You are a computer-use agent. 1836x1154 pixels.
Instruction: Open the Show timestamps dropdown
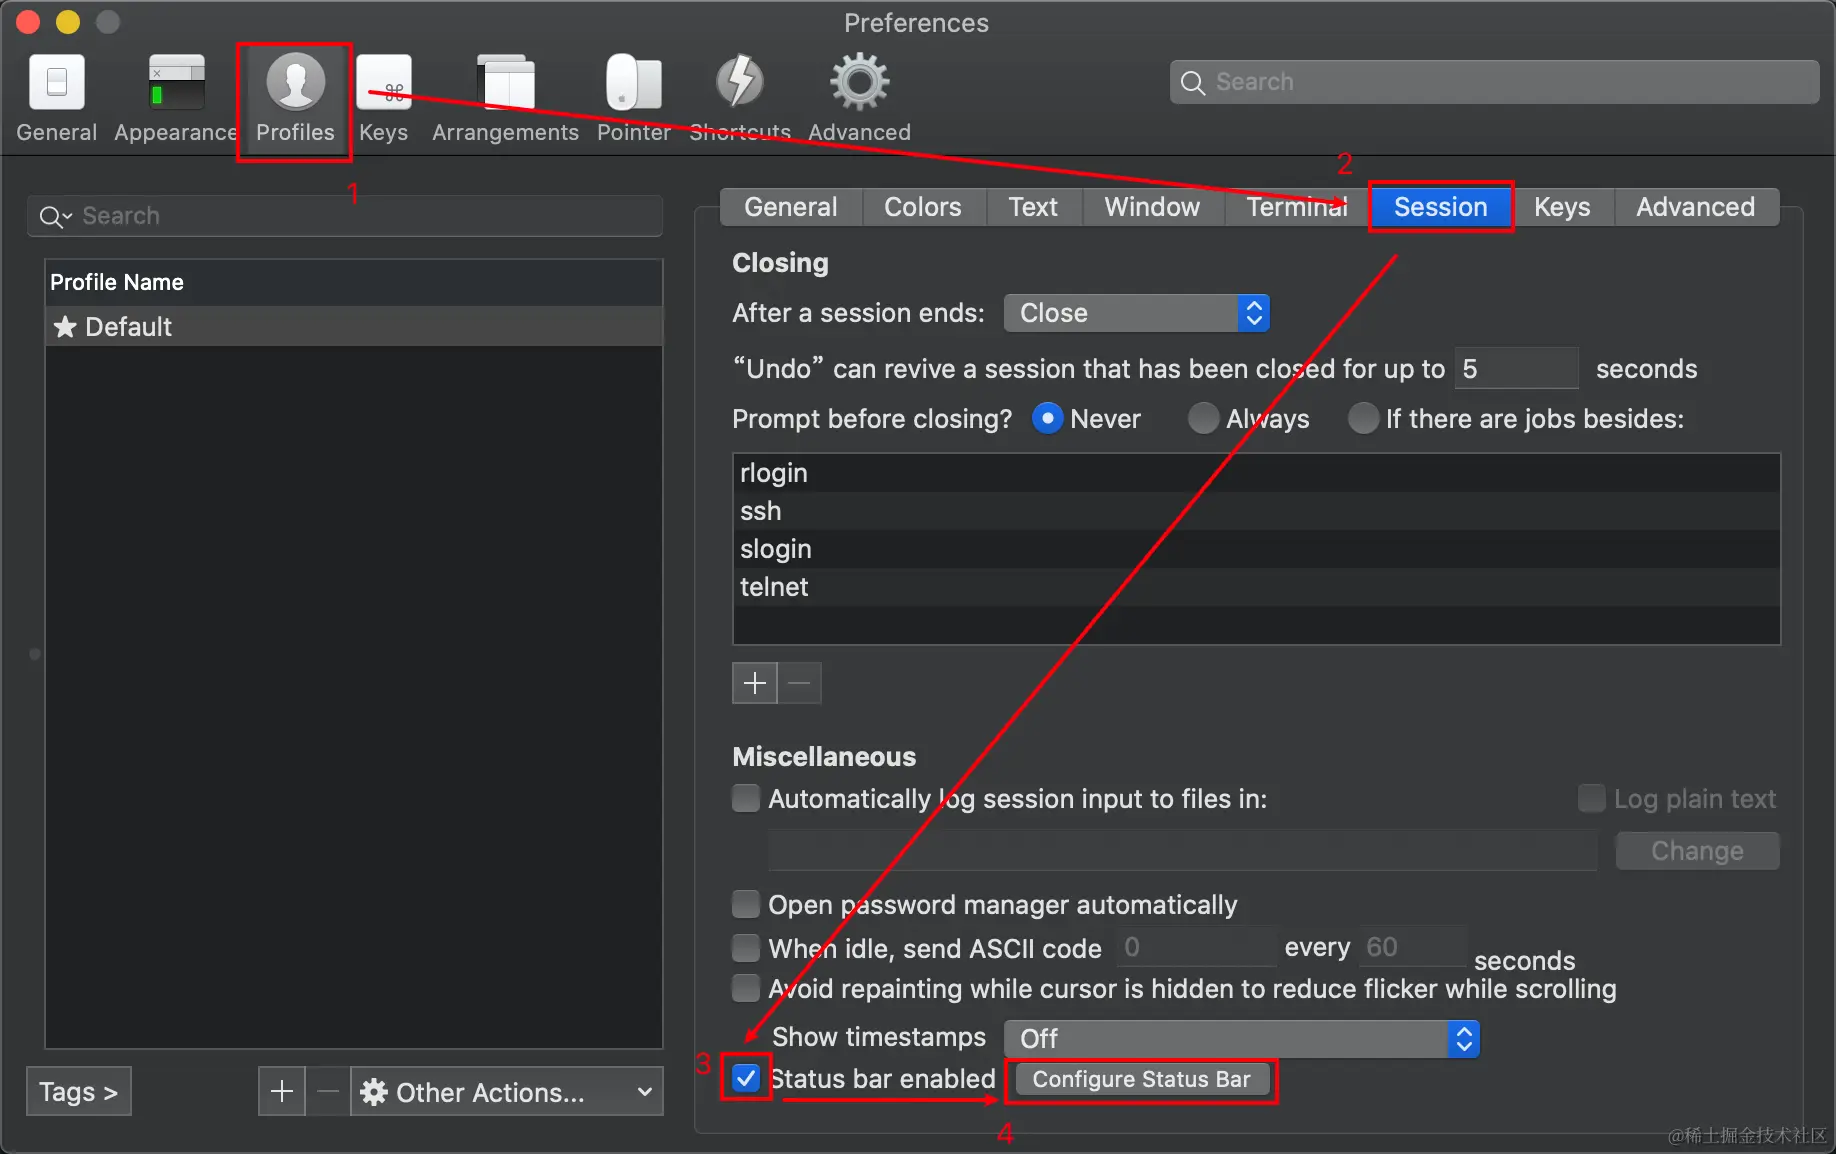(x=1242, y=1039)
